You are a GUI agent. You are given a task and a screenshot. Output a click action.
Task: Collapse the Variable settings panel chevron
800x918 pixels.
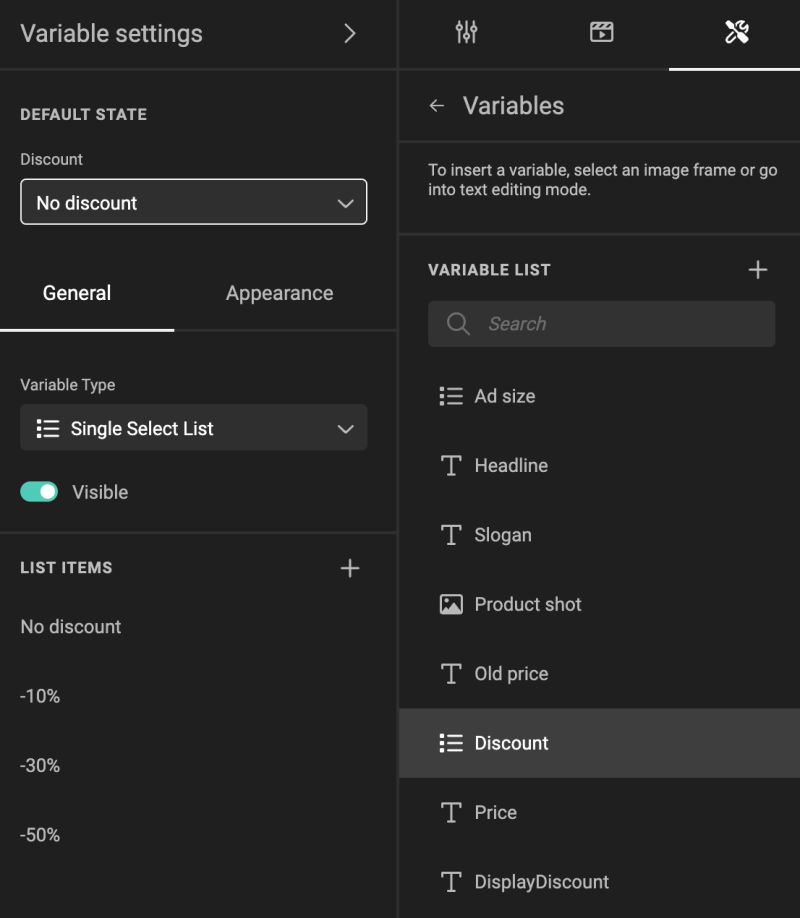(349, 34)
